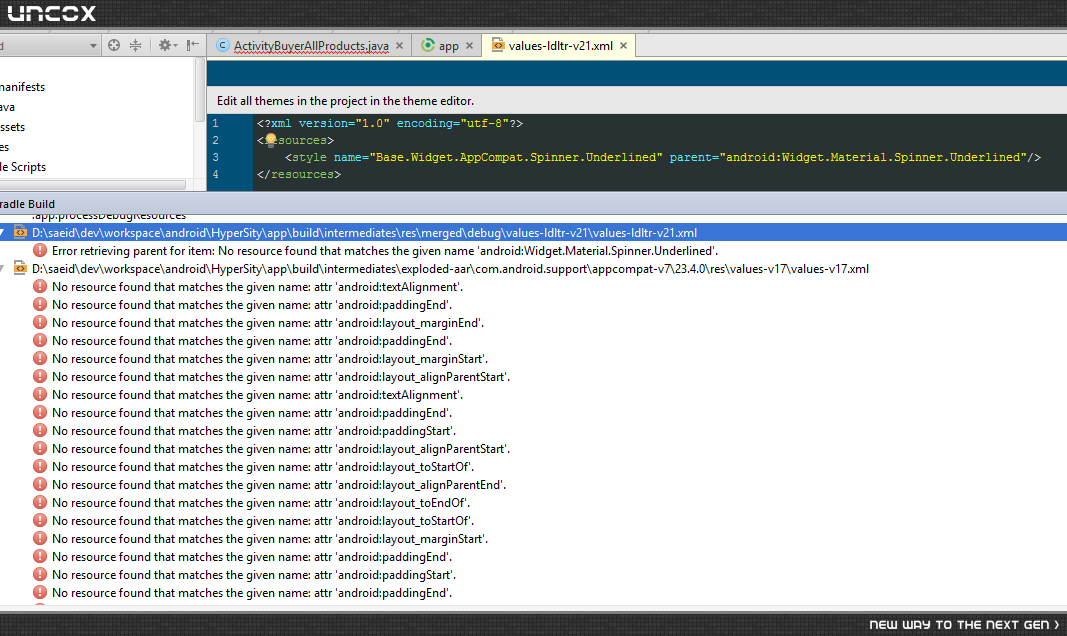1067x636 pixels.
Task: Click the project panel horizontal scrollbar
Action: tap(93, 185)
